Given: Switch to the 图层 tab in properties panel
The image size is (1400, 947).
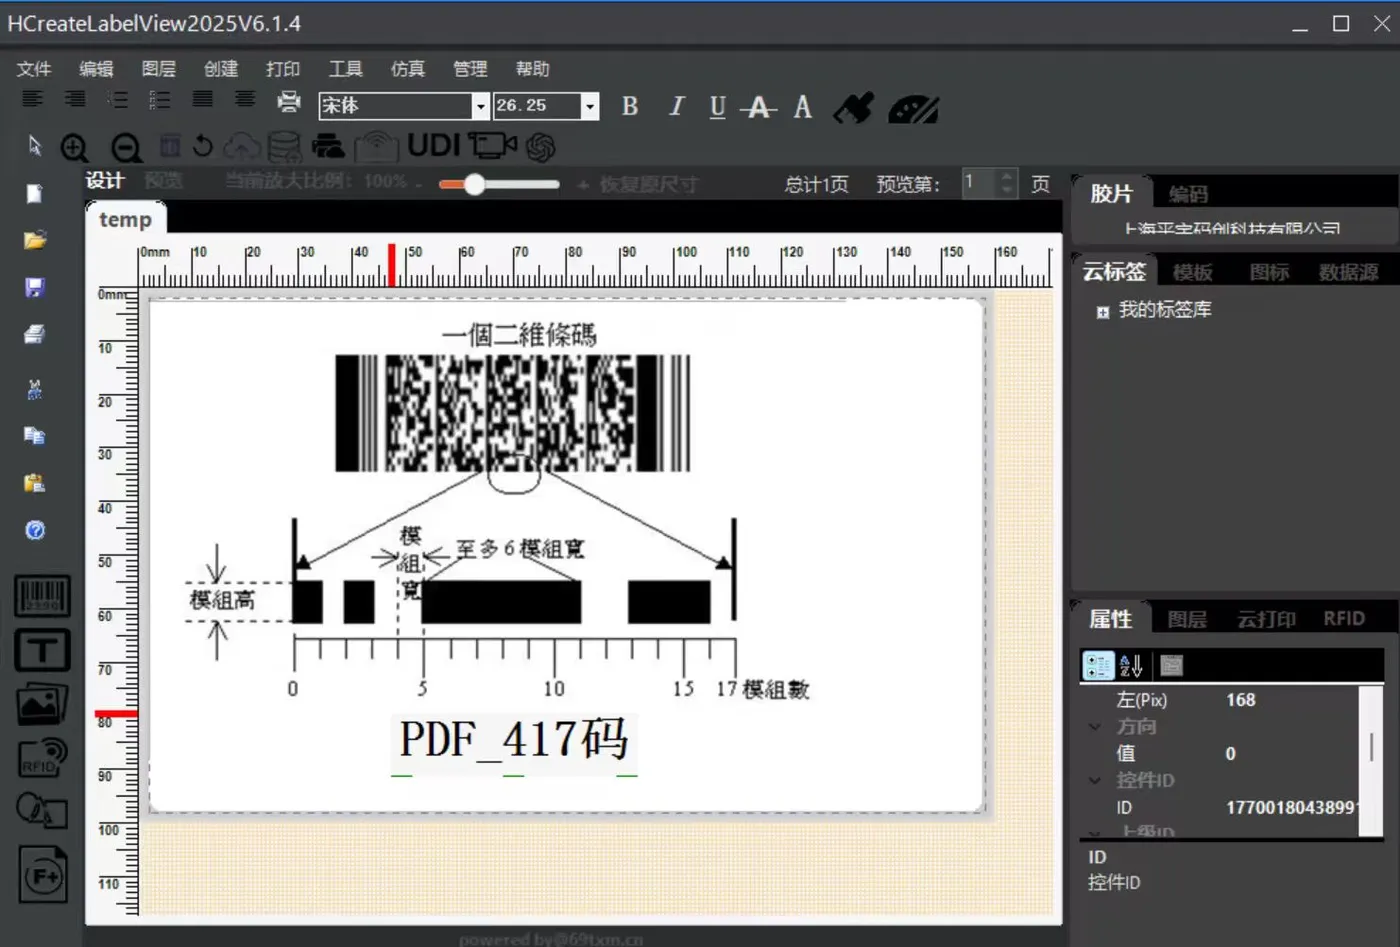Looking at the screenshot, I should tap(1187, 620).
